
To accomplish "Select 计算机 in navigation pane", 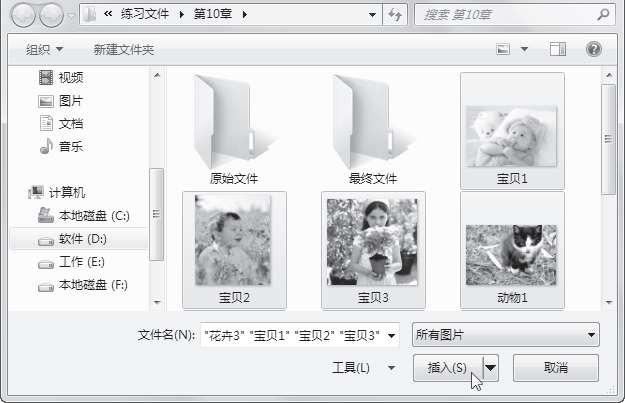I will [x=56, y=193].
